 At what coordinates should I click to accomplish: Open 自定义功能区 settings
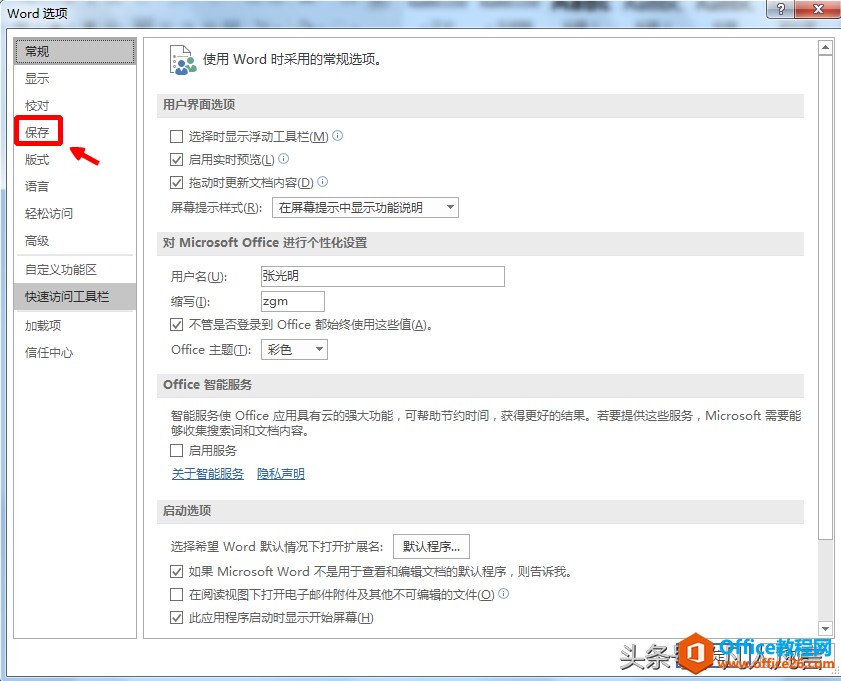[75, 270]
